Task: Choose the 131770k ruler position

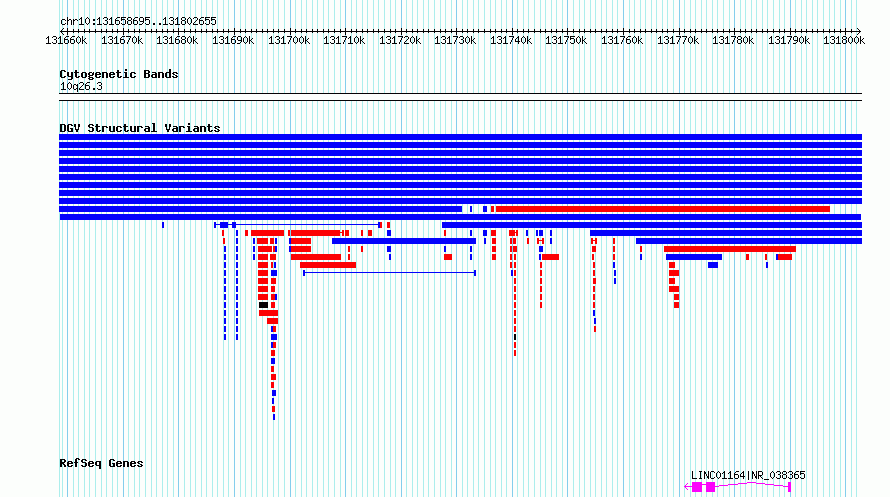Action: click(x=678, y=40)
